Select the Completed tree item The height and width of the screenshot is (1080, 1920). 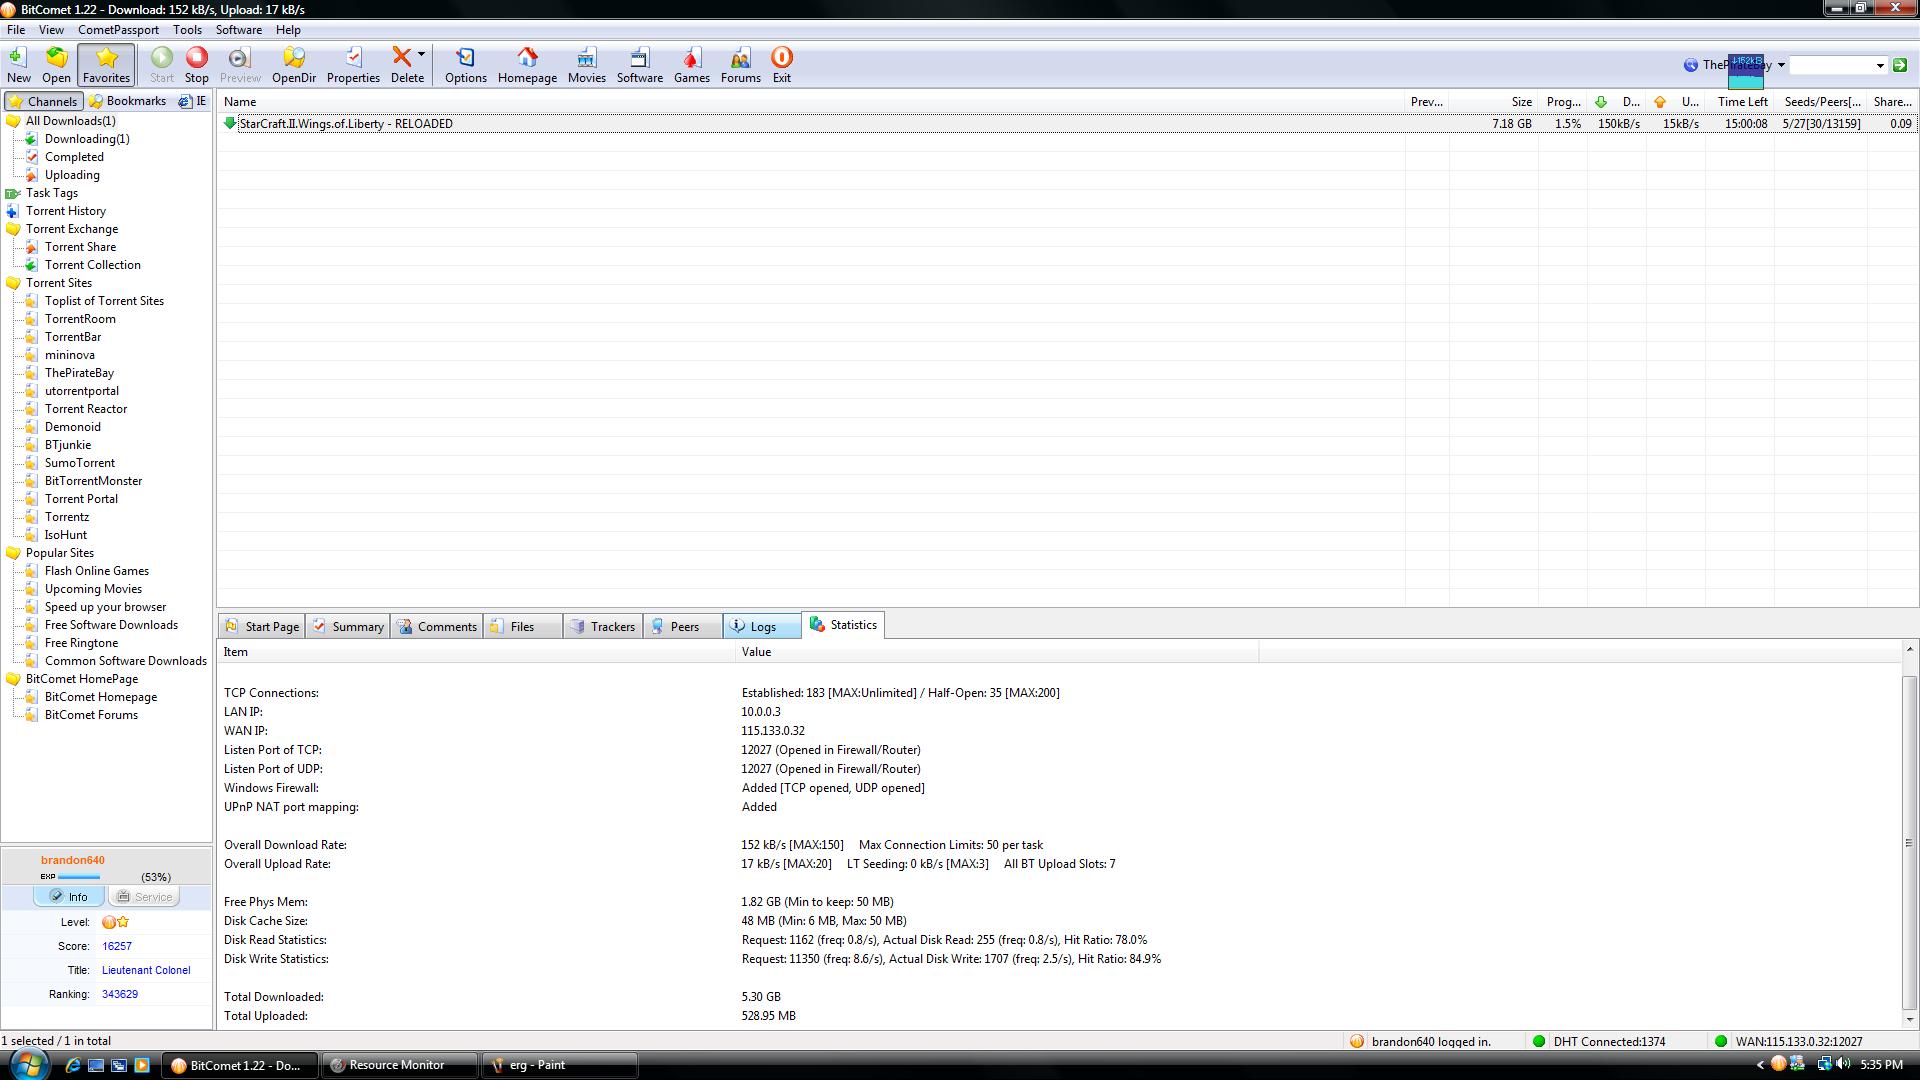[x=74, y=157]
